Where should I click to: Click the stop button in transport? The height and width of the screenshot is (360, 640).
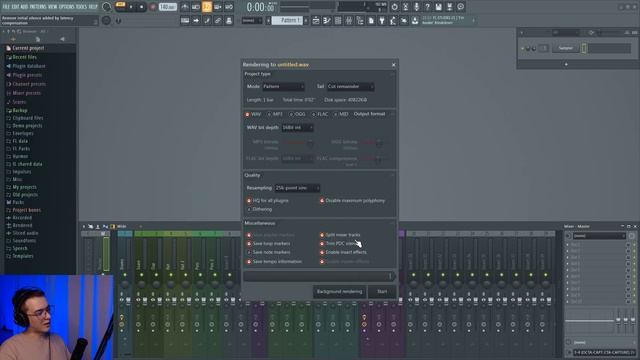click(142, 7)
